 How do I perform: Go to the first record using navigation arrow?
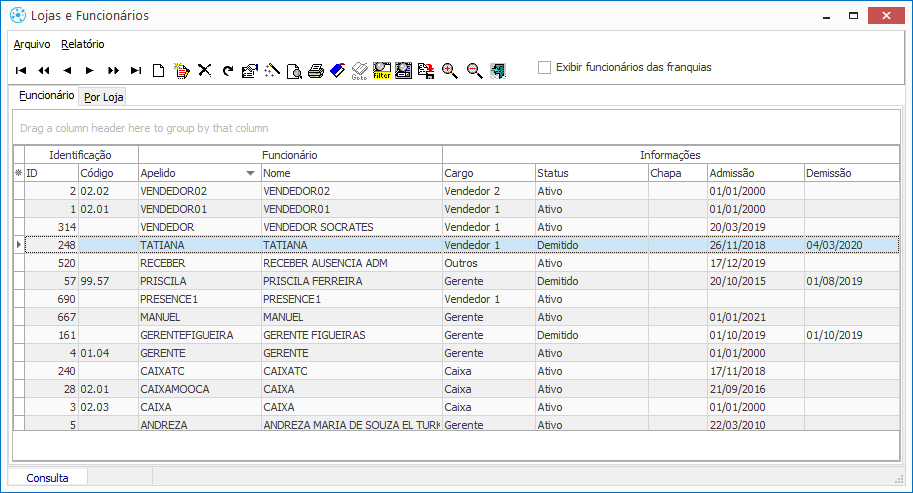click(x=20, y=71)
